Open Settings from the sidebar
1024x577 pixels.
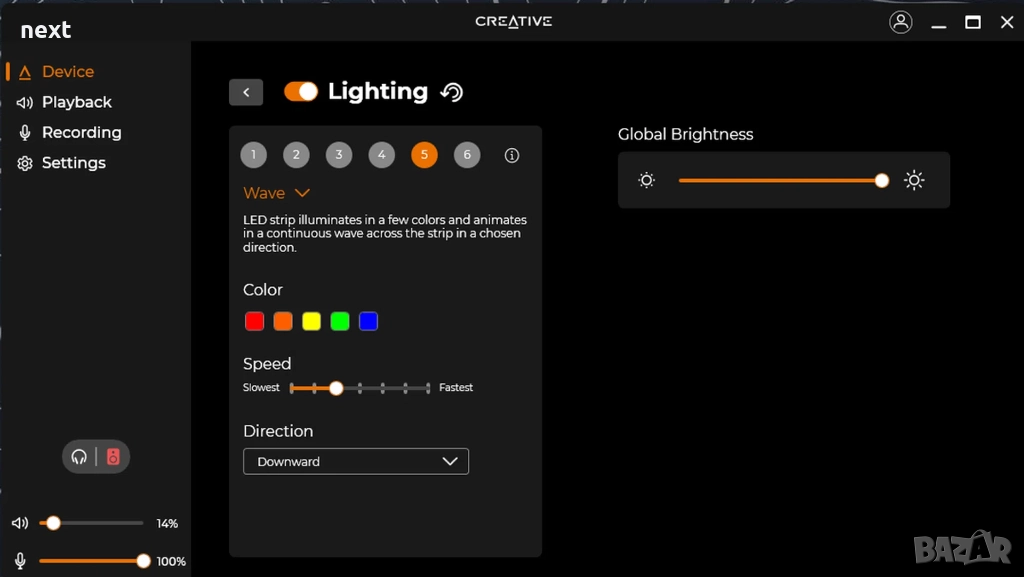pyautogui.click(x=73, y=163)
